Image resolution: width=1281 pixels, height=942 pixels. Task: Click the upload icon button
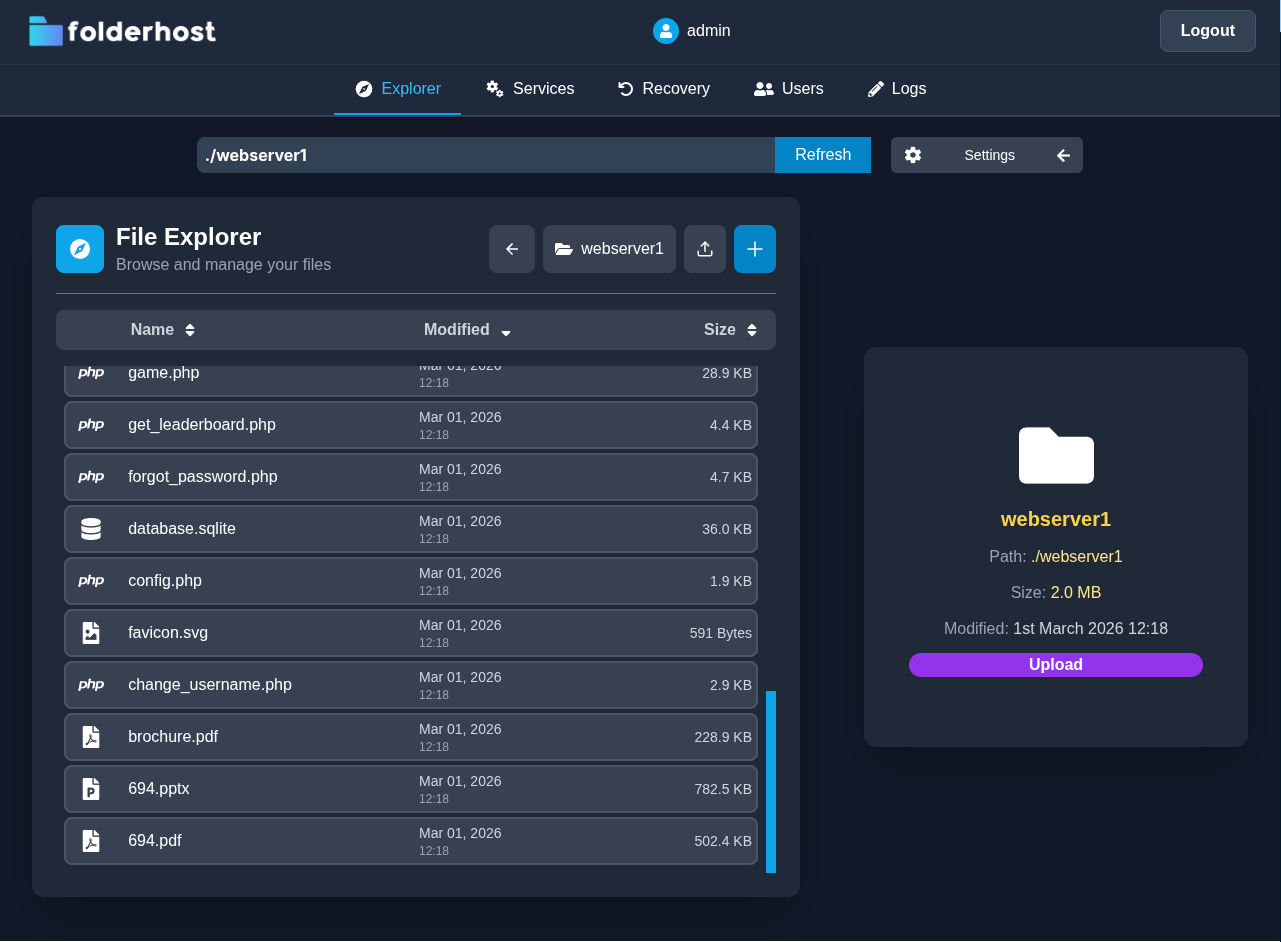(x=705, y=249)
